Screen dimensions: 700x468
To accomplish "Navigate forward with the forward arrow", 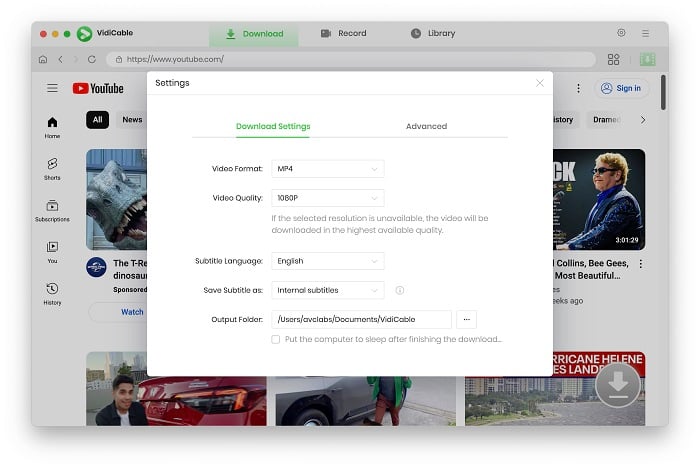I will point(75,59).
